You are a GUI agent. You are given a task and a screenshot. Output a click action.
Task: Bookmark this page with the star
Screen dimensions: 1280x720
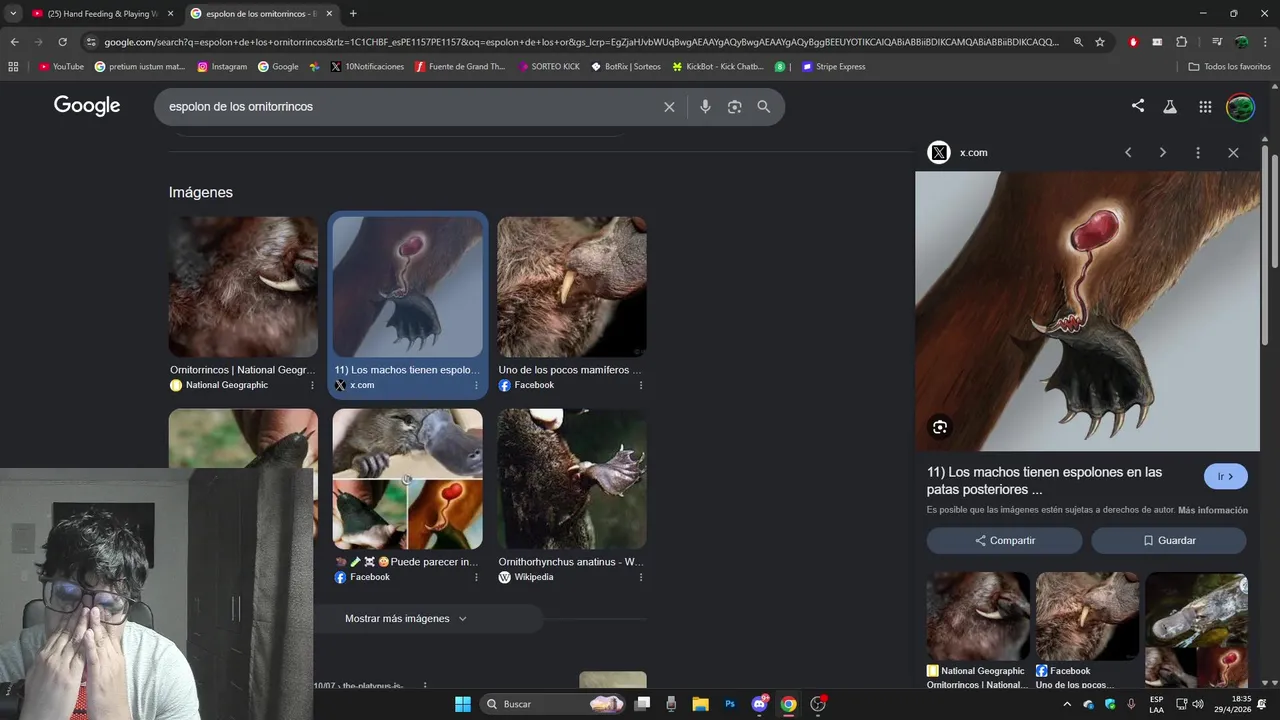1100,42
